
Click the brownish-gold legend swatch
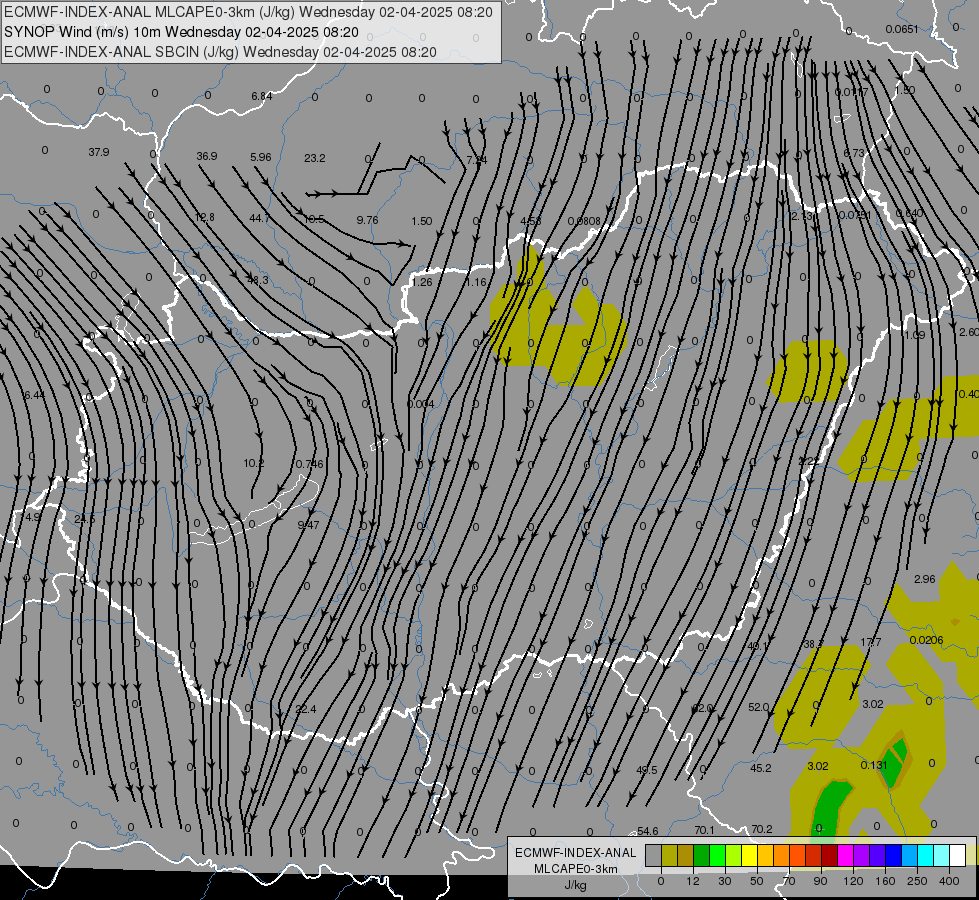click(x=686, y=855)
